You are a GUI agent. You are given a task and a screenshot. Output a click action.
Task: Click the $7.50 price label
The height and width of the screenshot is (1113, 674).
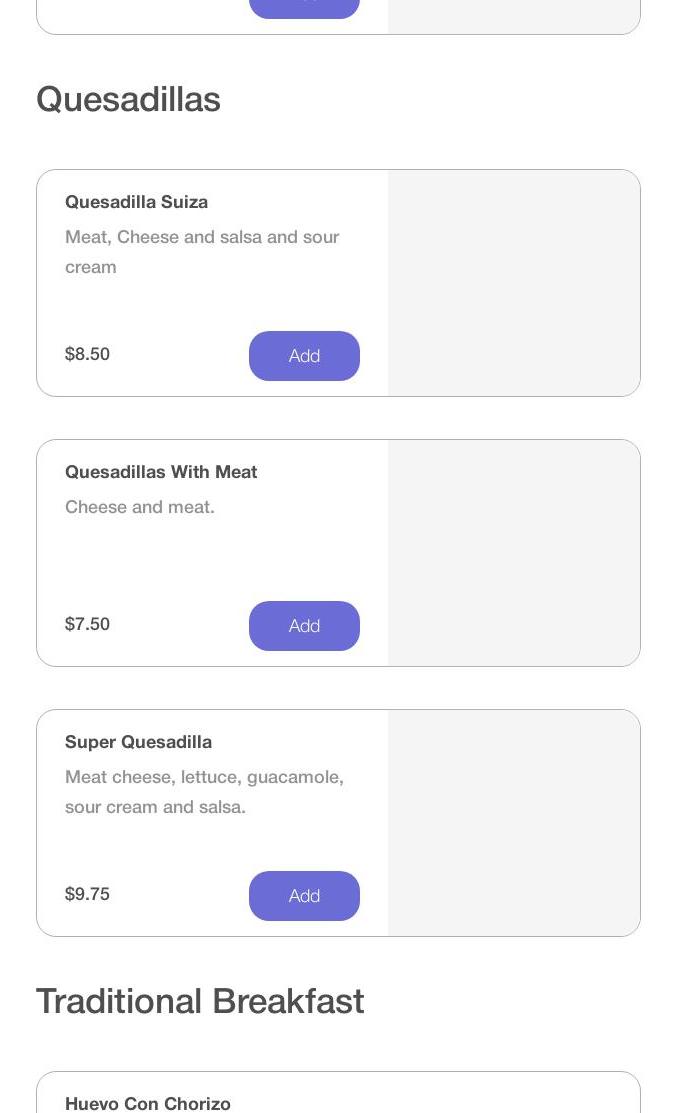(87, 624)
